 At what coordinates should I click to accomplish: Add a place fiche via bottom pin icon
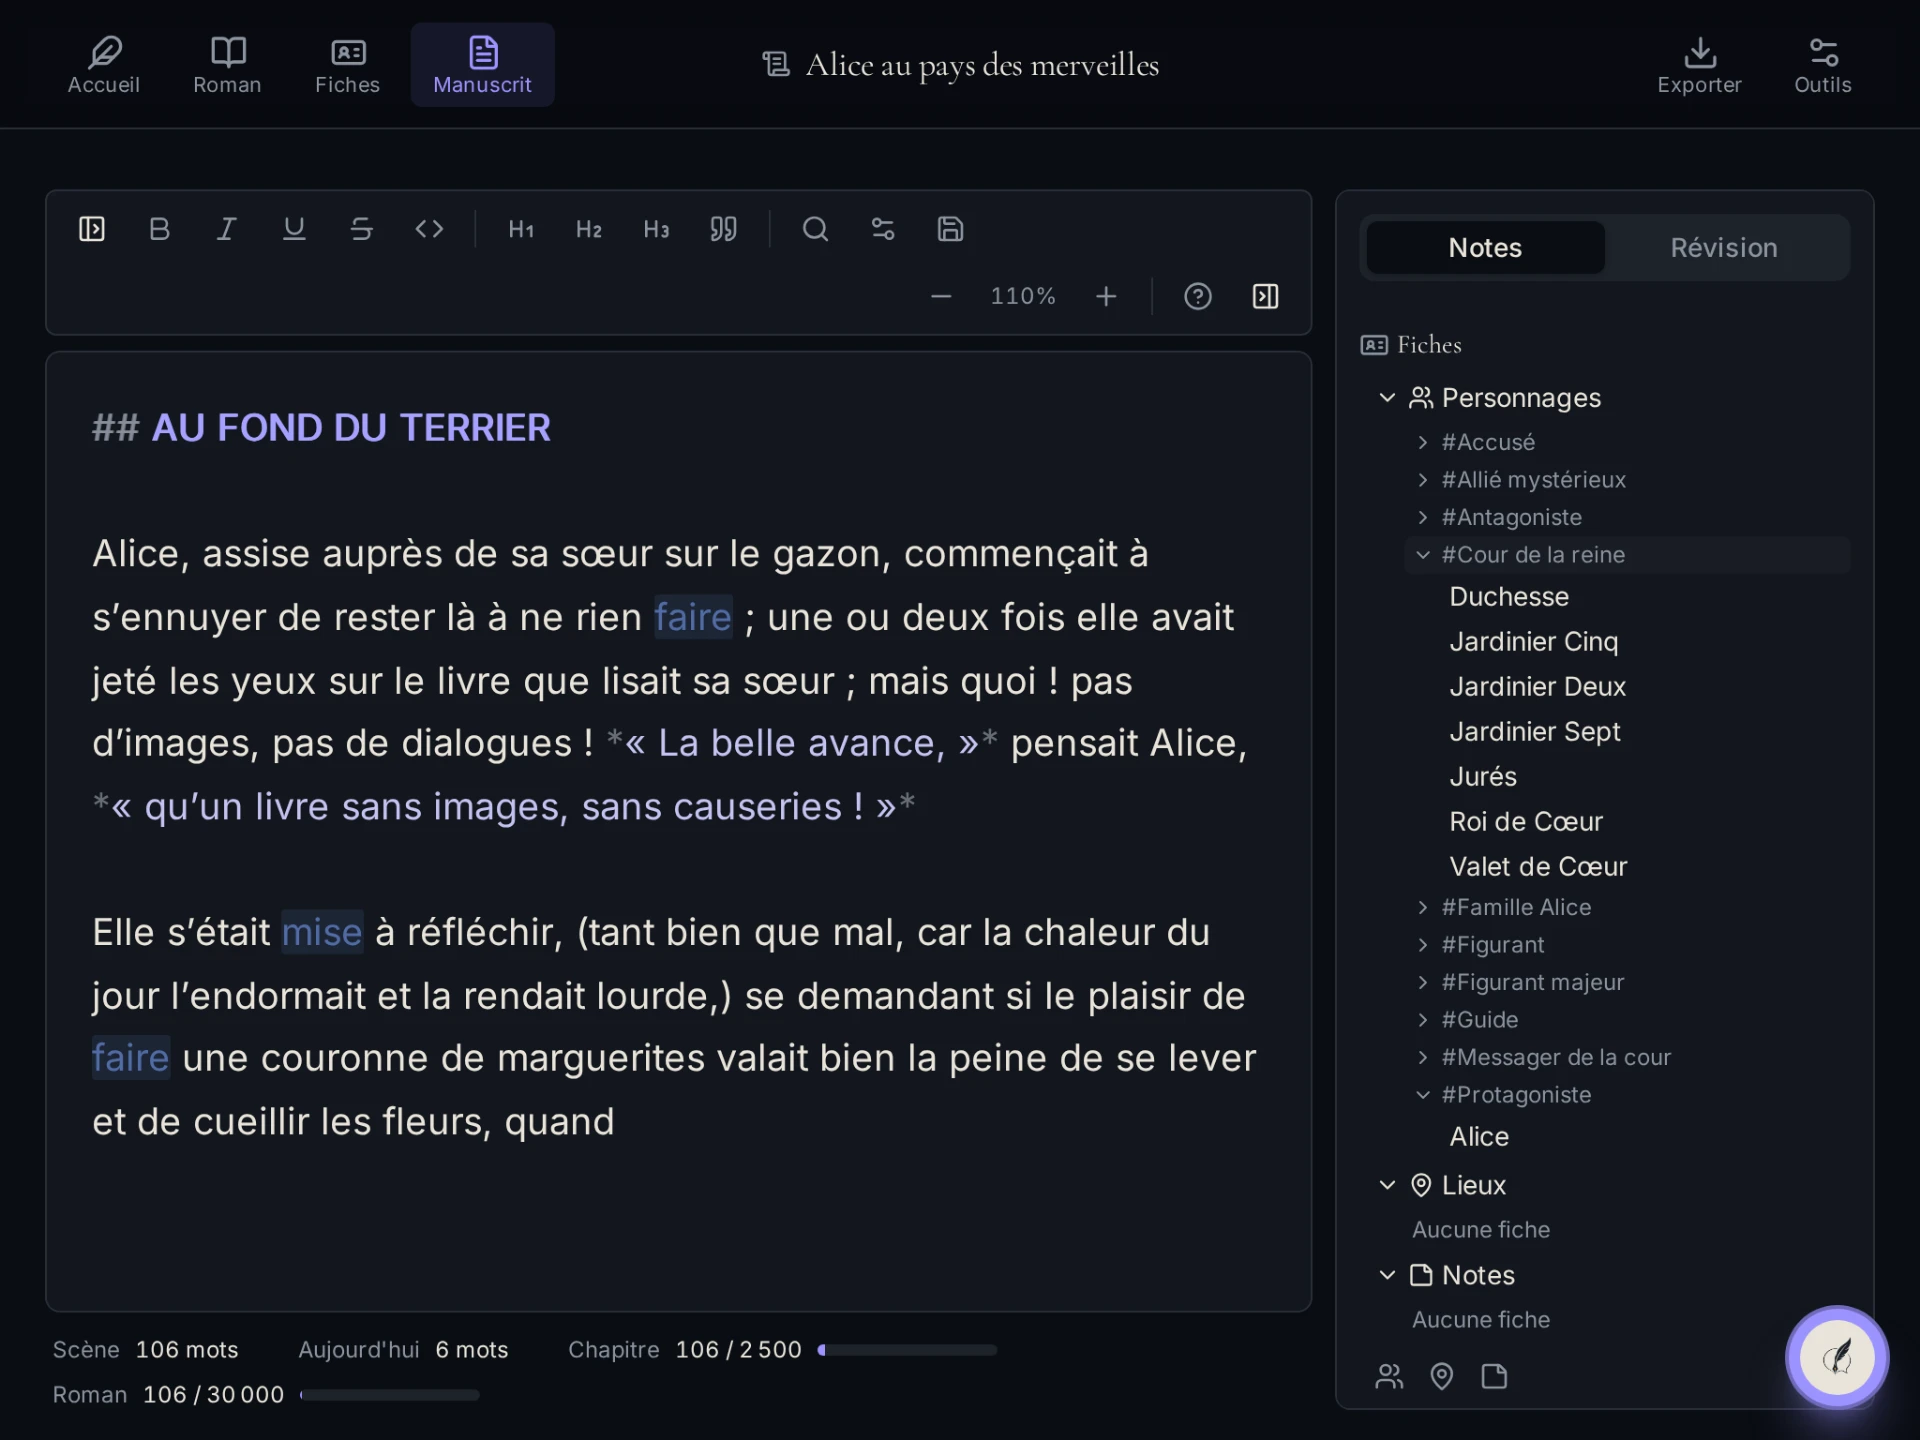[x=1441, y=1377]
